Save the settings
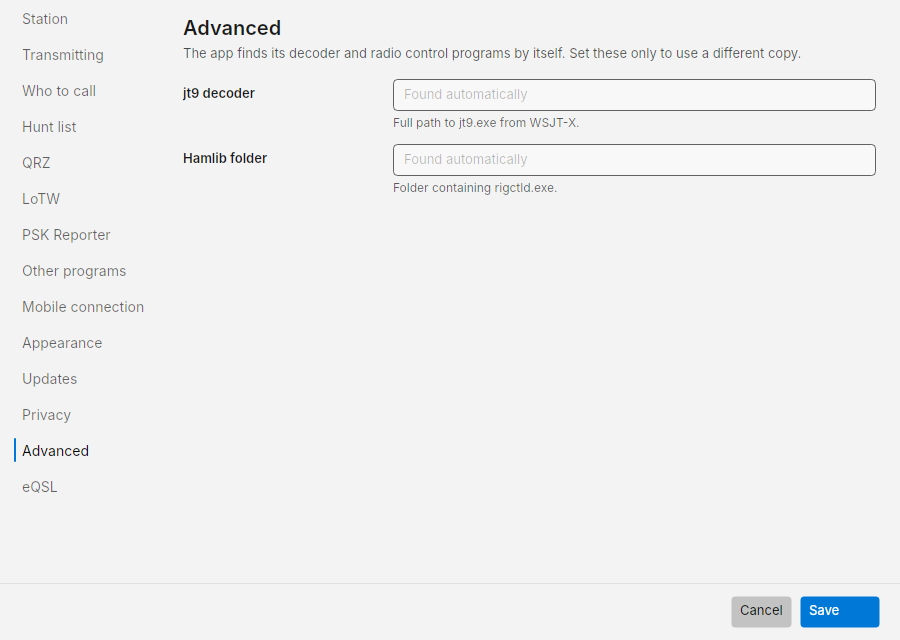 pos(840,611)
